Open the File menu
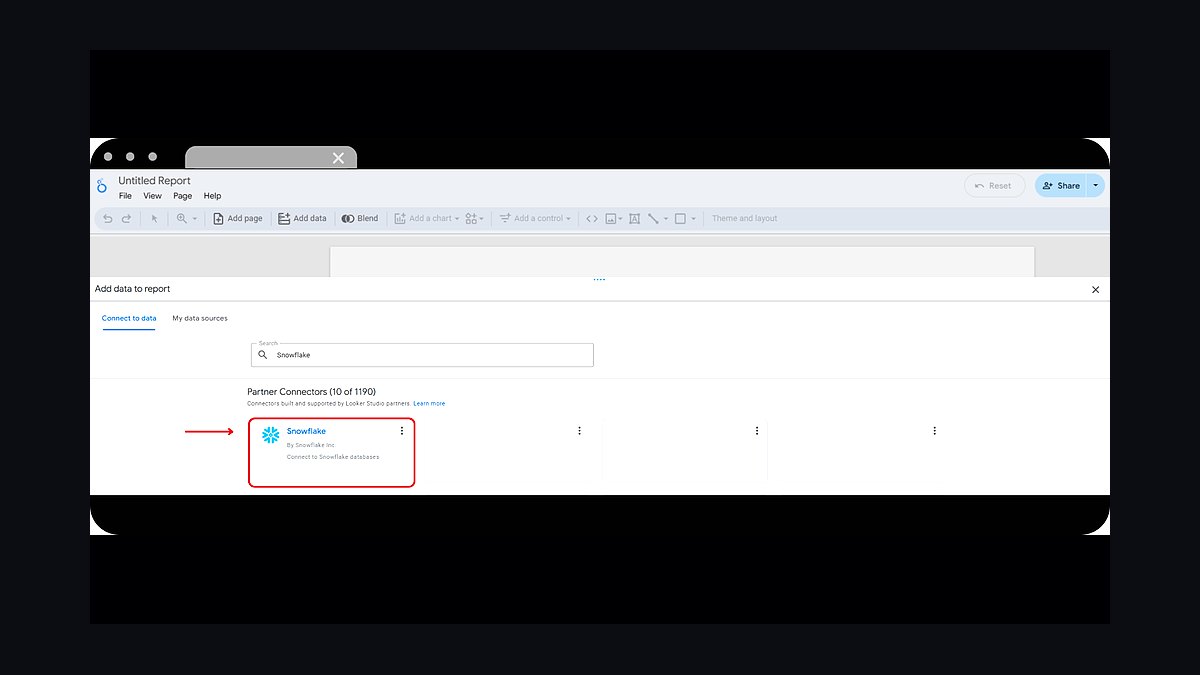The image size is (1200, 675). pyautogui.click(x=125, y=196)
